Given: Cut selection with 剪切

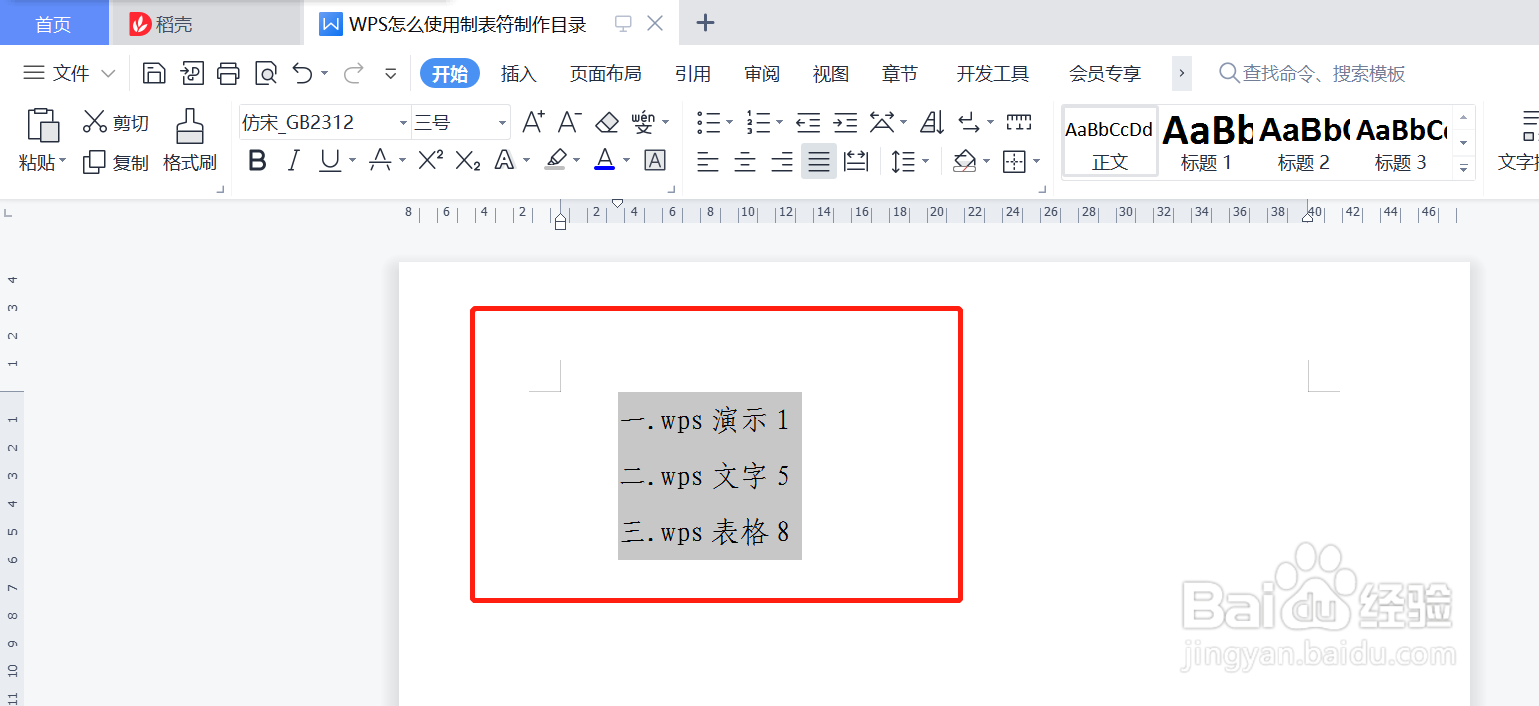Looking at the screenshot, I should coord(116,123).
